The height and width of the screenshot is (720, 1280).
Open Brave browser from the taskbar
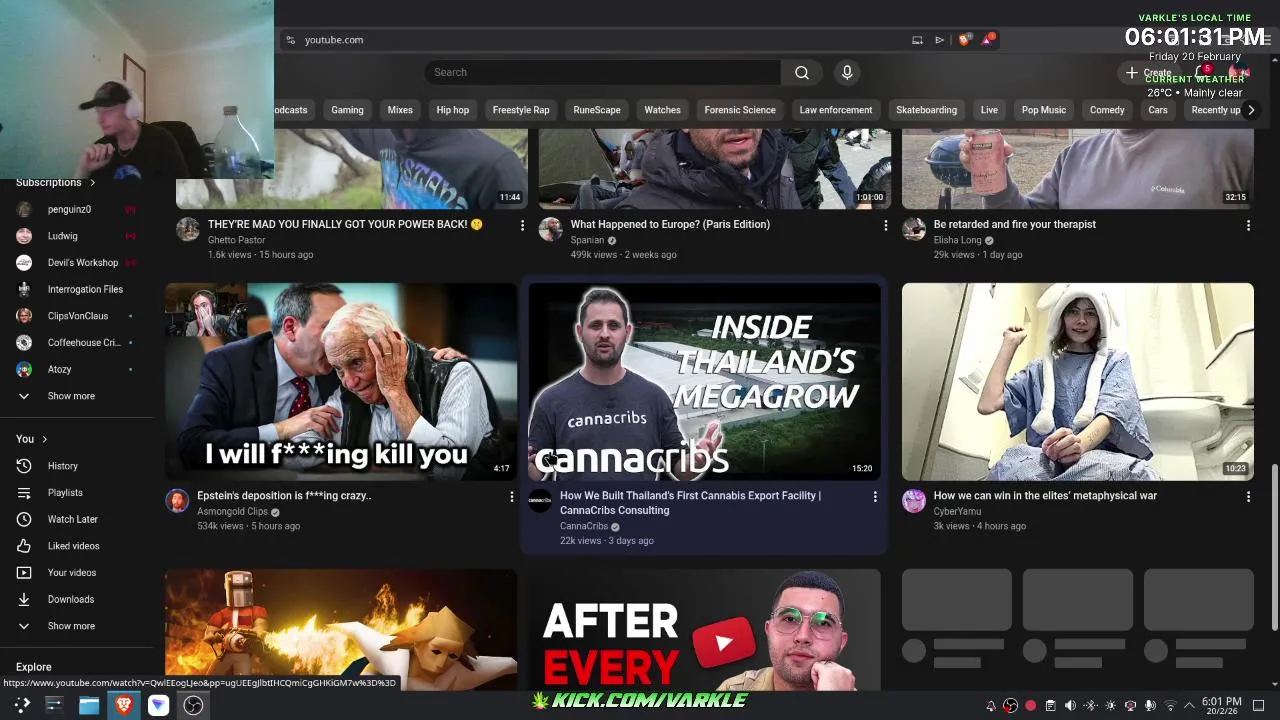click(124, 705)
